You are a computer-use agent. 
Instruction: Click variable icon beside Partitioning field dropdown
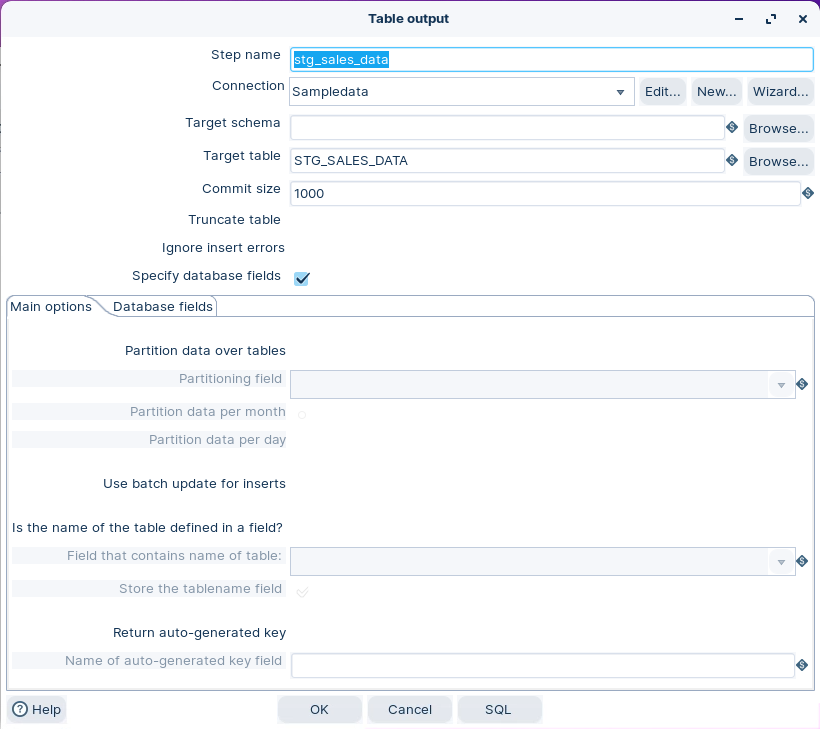(802, 384)
